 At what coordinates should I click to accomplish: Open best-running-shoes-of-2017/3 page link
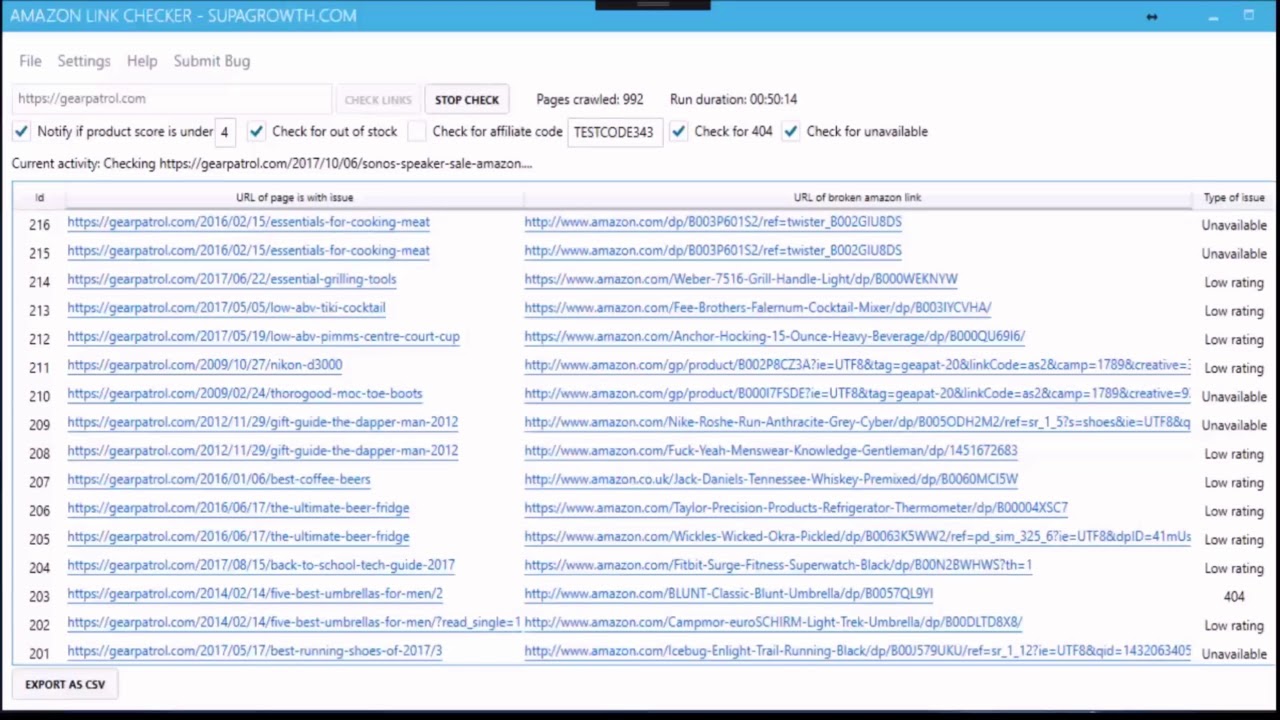[254, 651]
